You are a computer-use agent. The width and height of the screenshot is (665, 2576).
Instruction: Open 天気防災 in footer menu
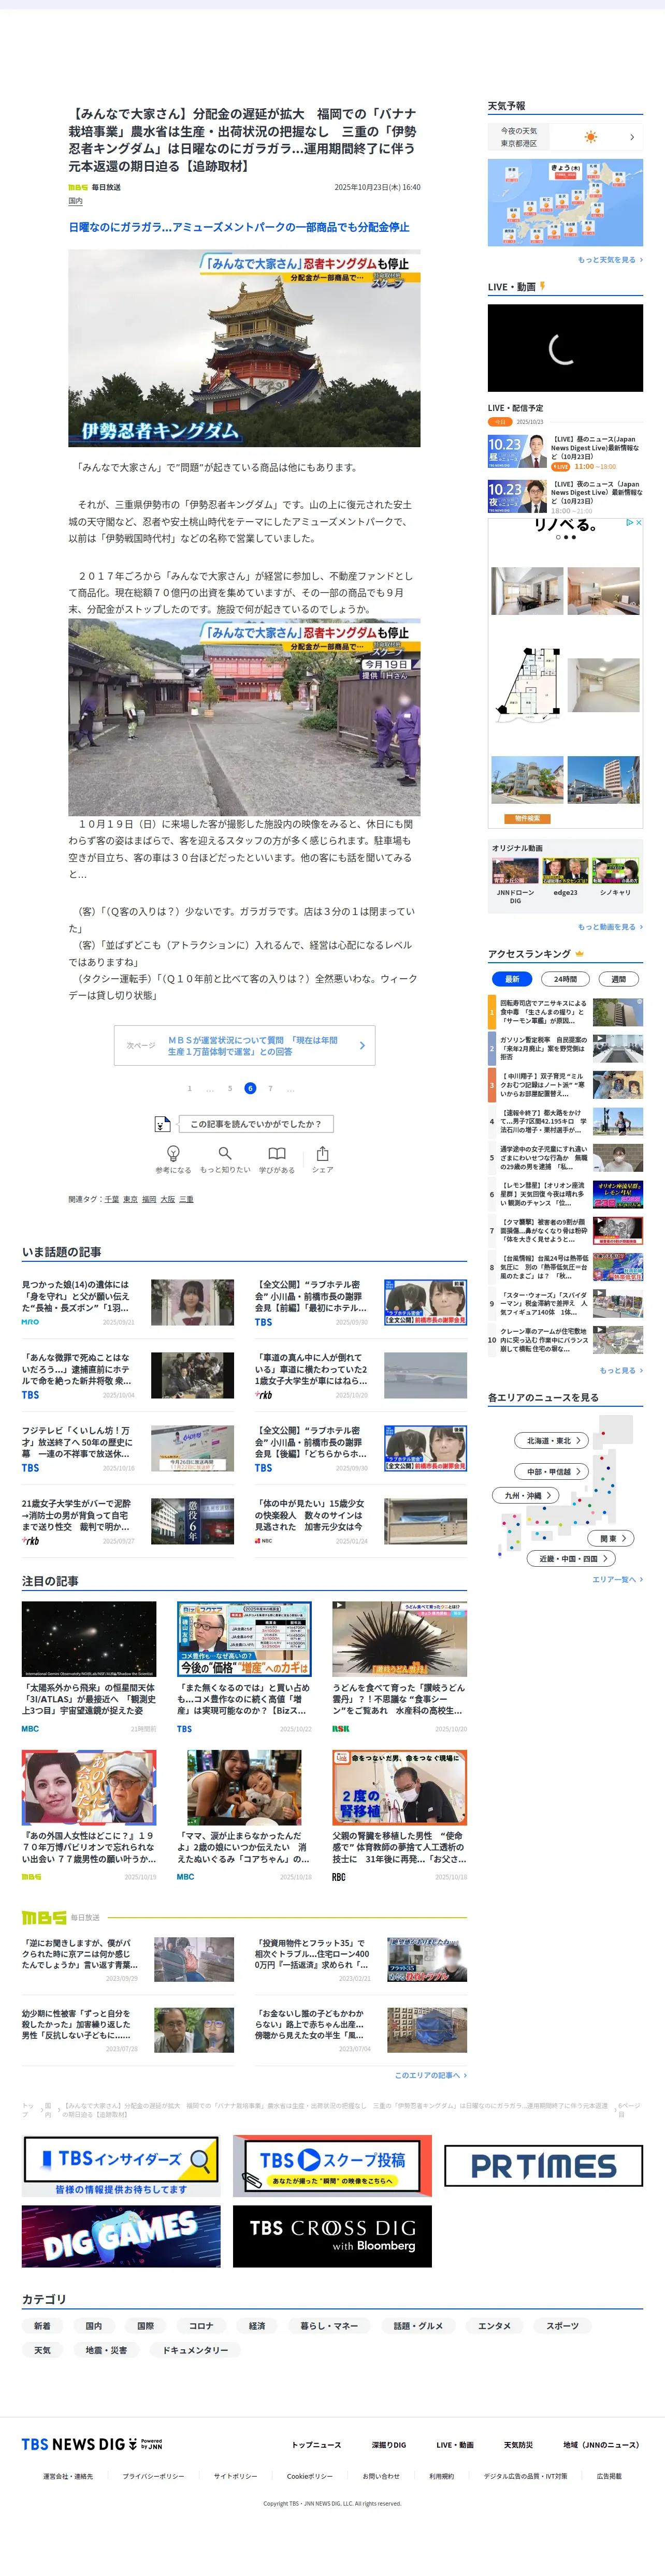(x=518, y=2445)
